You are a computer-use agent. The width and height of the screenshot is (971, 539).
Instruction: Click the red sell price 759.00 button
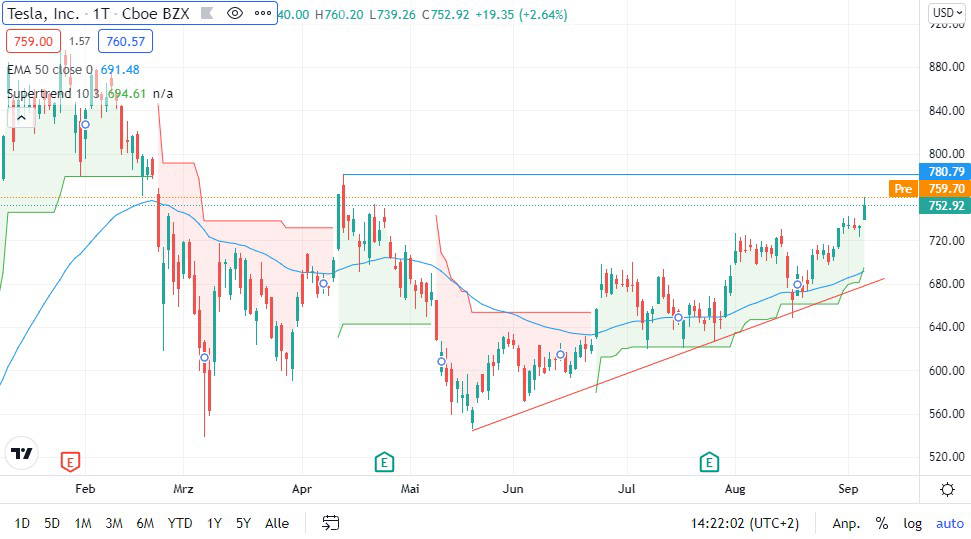point(33,42)
